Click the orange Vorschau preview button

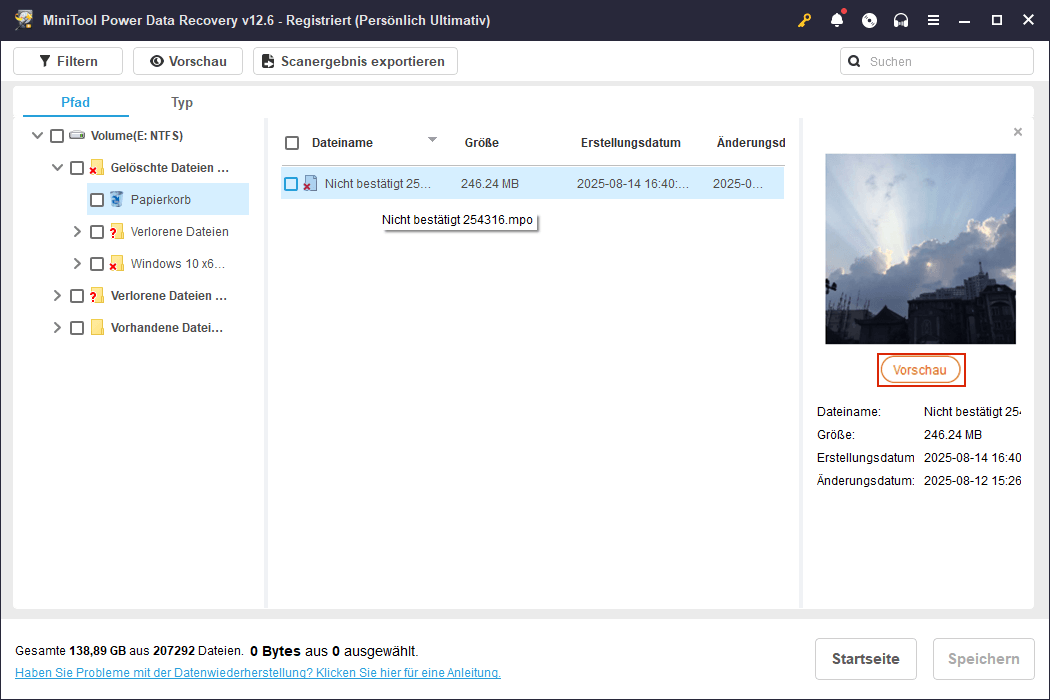point(920,370)
